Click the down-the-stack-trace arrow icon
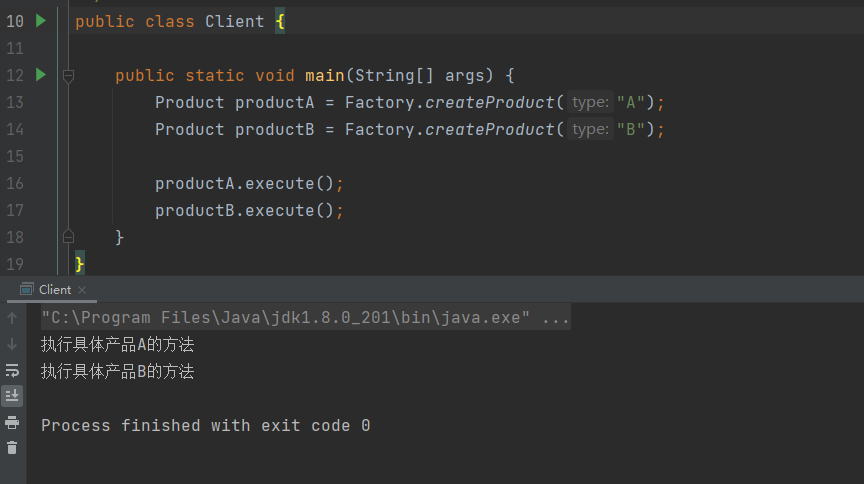Image resolution: width=864 pixels, height=484 pixels. coord(12,345)
